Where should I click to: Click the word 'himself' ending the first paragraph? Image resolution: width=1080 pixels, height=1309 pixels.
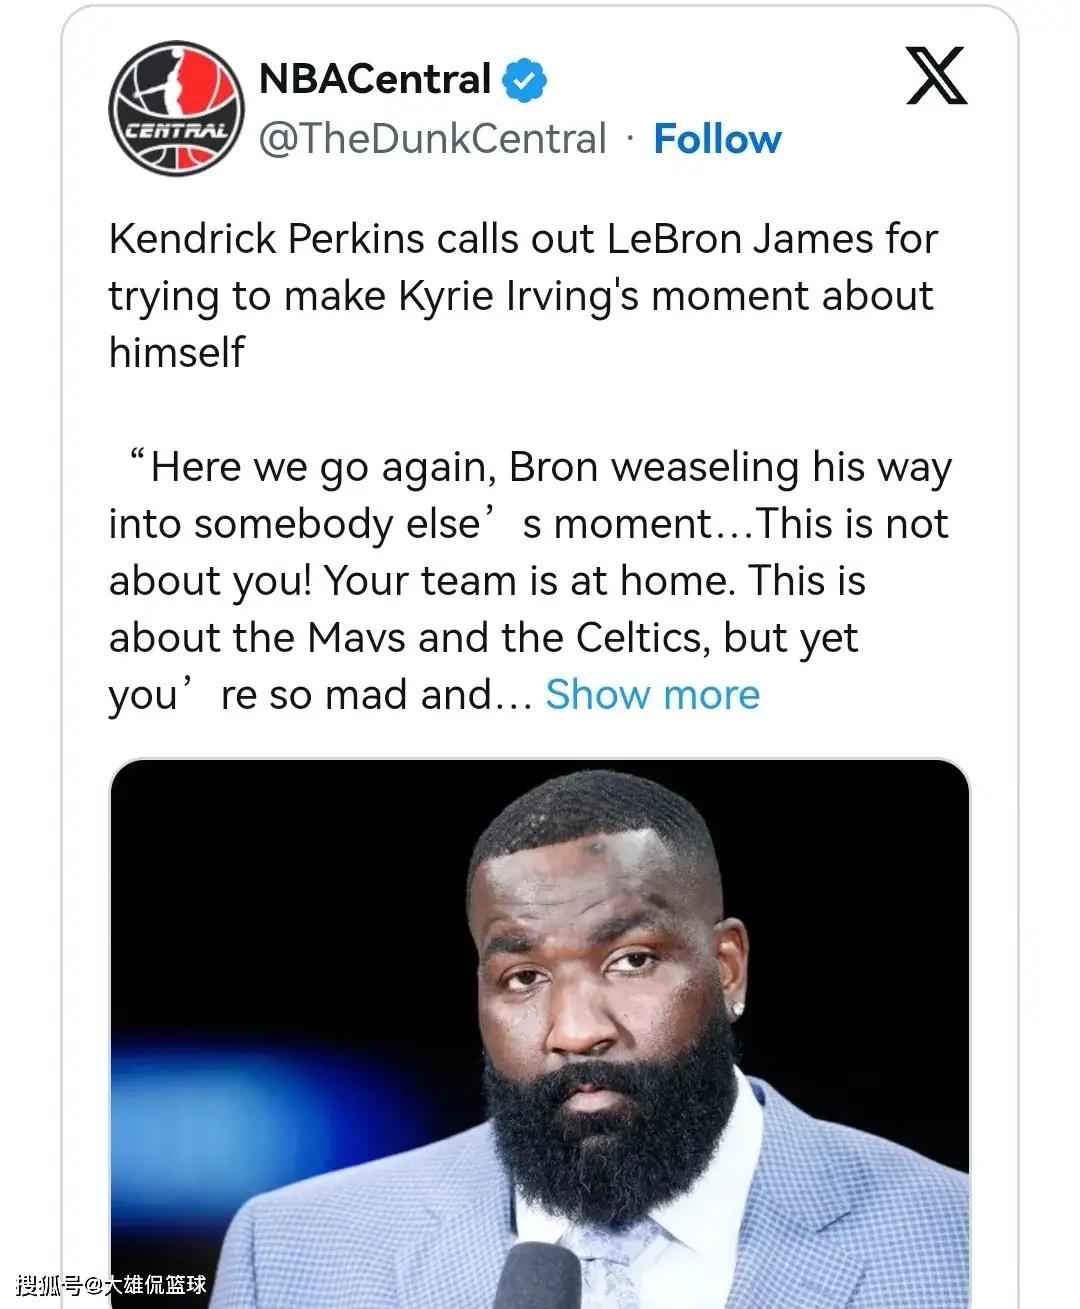176,352
